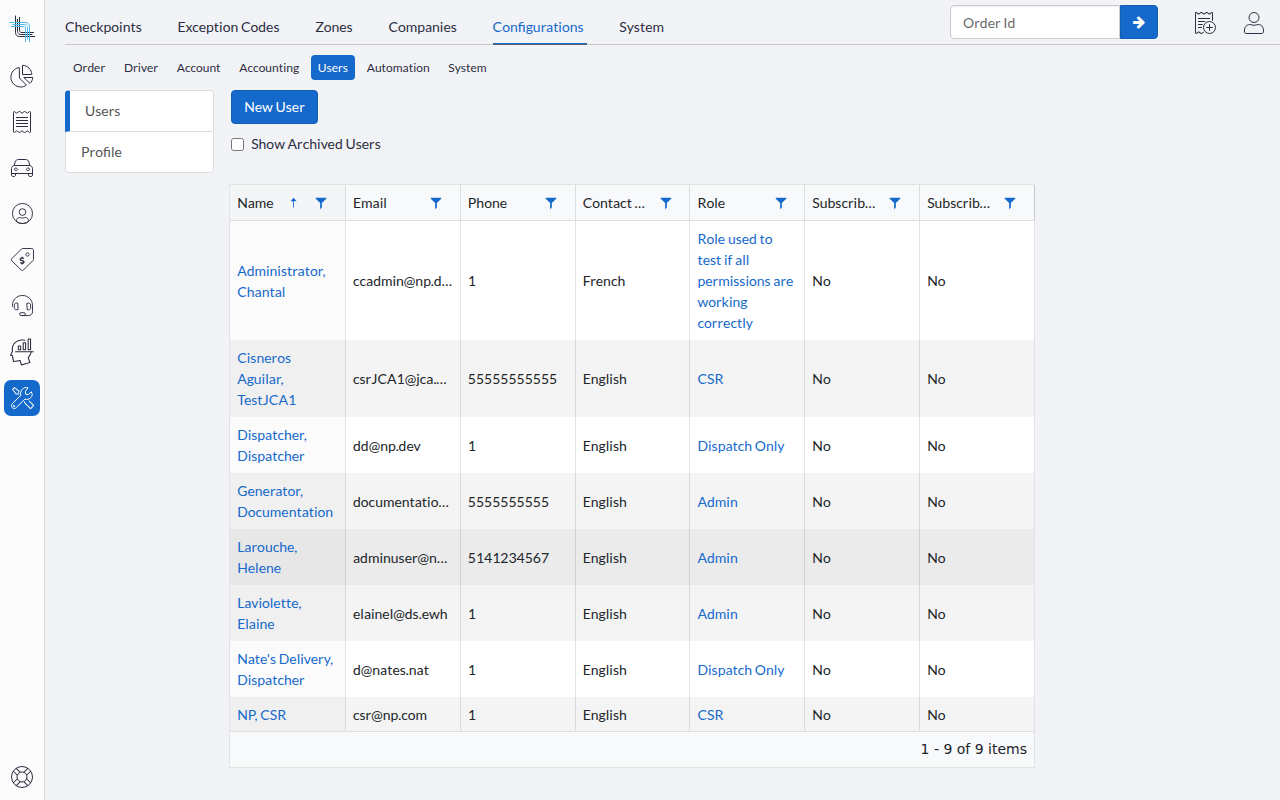
Task: Open CSR role for Cisneros Aguilar
Action: pyautogui.click(x=710, y=379)
